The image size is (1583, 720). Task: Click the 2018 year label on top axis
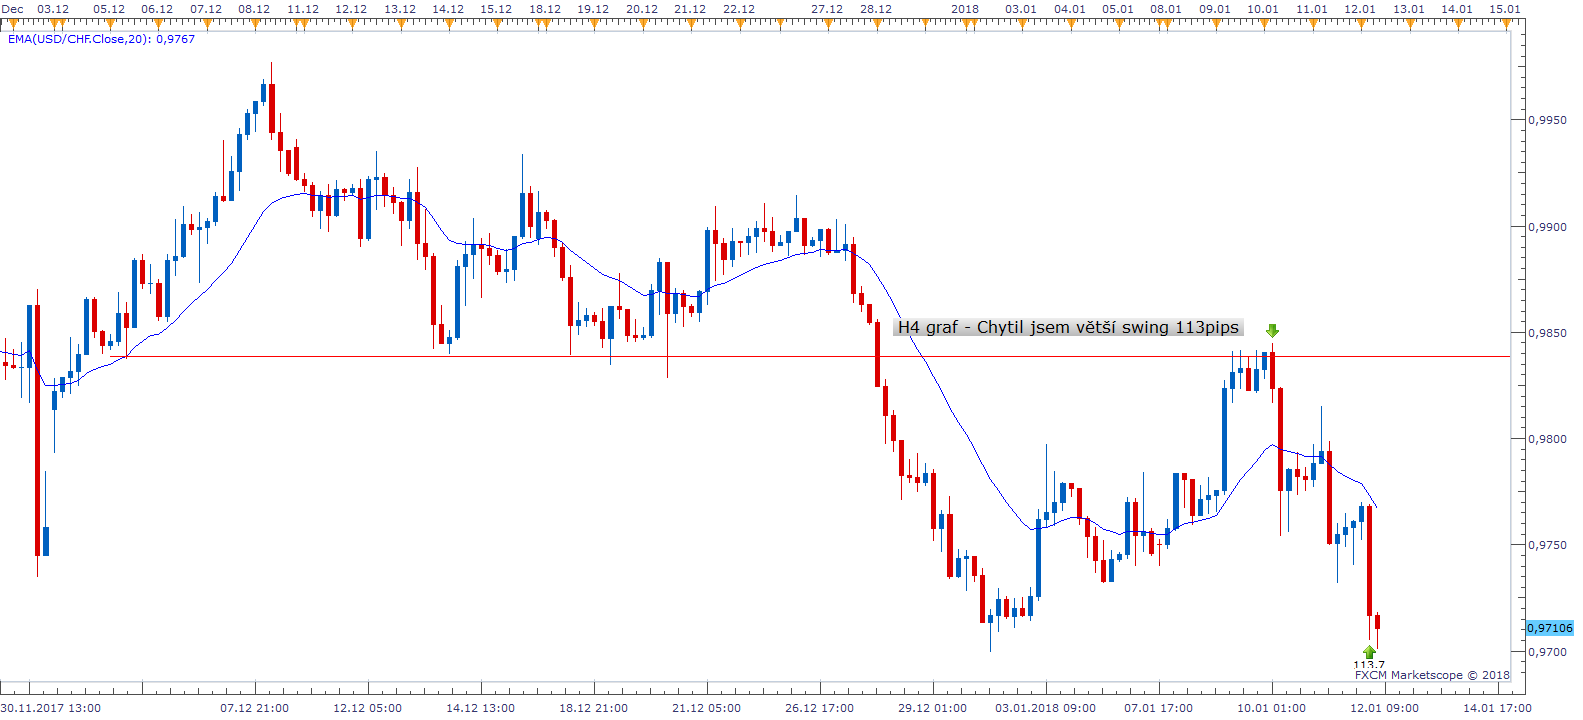click(x=964, y=9)
